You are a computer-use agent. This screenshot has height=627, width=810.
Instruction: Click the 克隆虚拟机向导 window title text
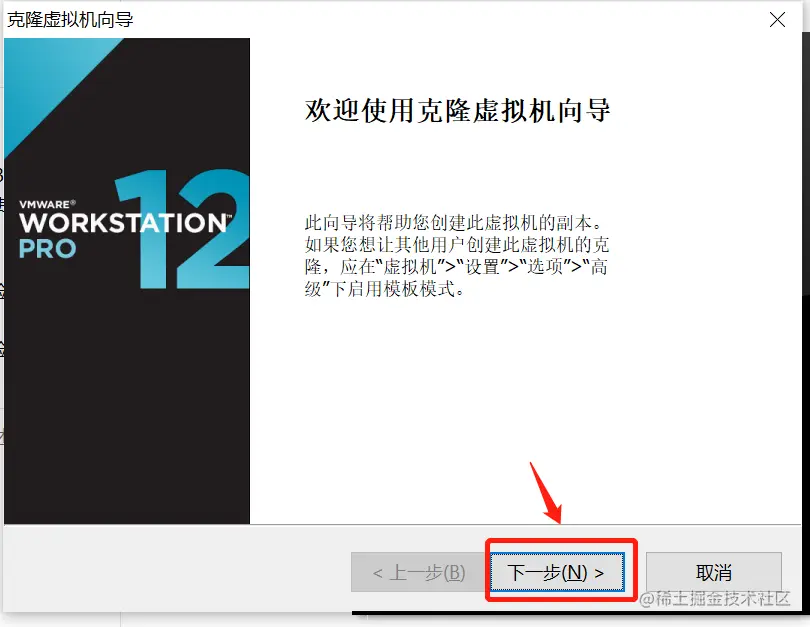pyautogui.click(x=70, y=20)
